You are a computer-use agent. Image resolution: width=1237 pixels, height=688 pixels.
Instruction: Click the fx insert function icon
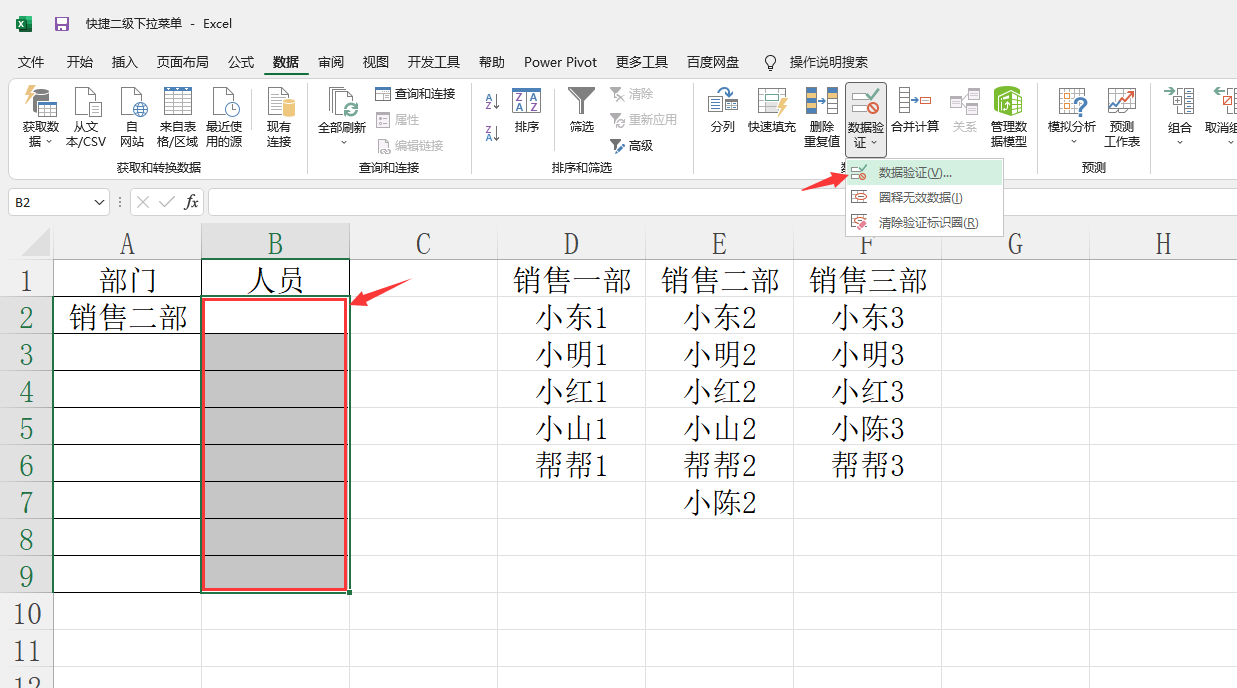tap(191, 202)
